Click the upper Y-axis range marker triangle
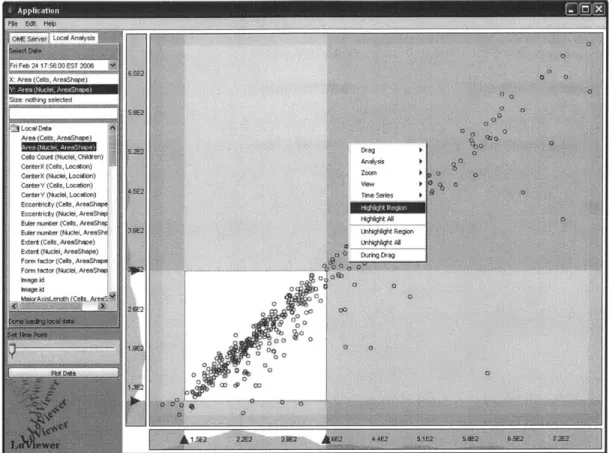The image size is (612, 453). (134, 270)
